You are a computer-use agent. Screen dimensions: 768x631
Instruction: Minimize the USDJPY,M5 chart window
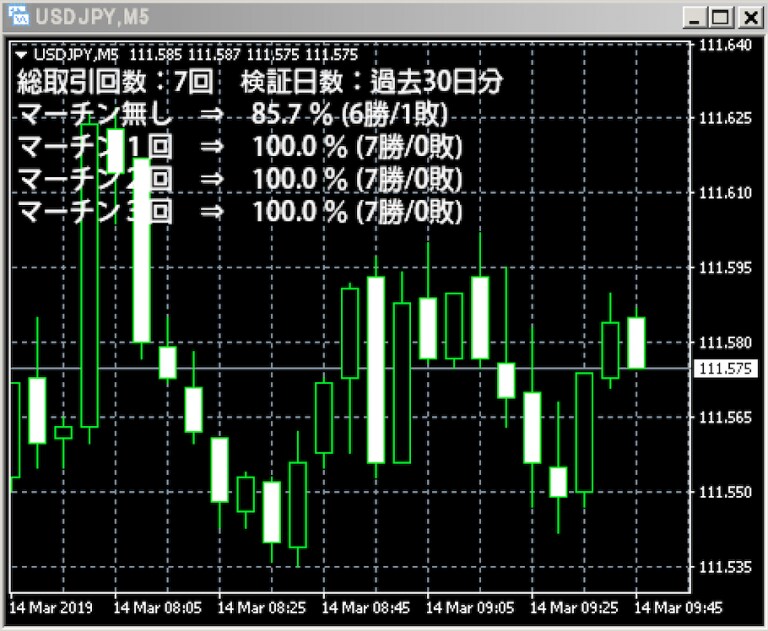click(x=694, y=18)
